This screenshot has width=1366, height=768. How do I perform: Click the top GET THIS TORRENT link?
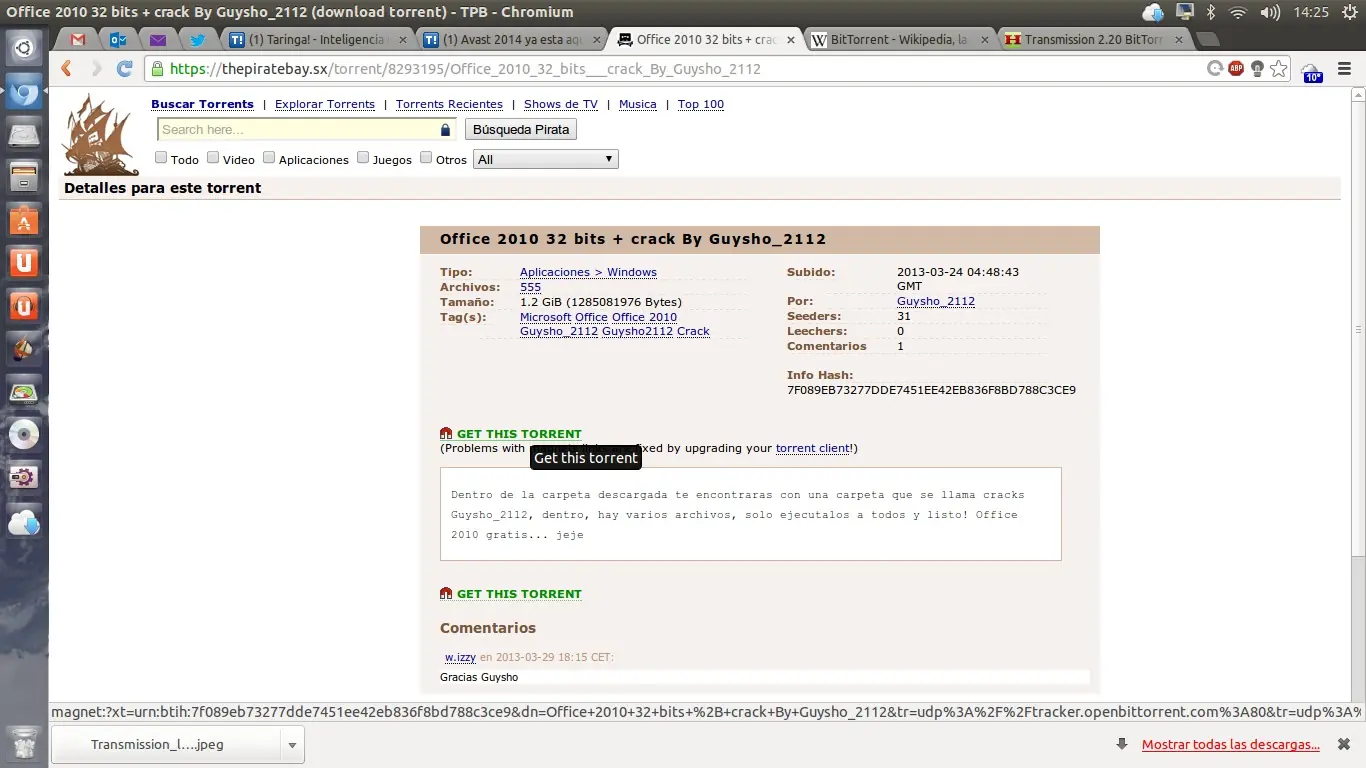tap(519, 434)
